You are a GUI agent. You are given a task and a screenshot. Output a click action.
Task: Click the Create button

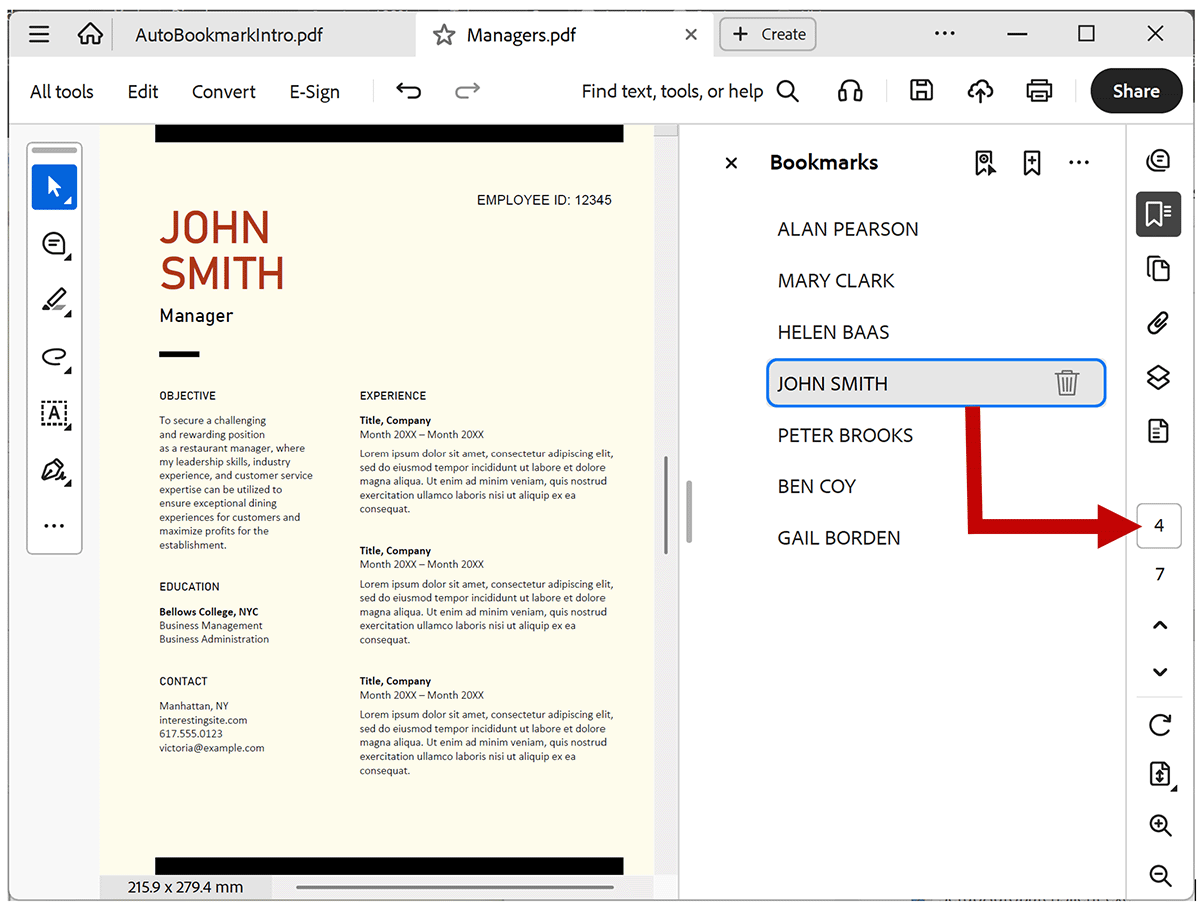click(x=768, y=34)
